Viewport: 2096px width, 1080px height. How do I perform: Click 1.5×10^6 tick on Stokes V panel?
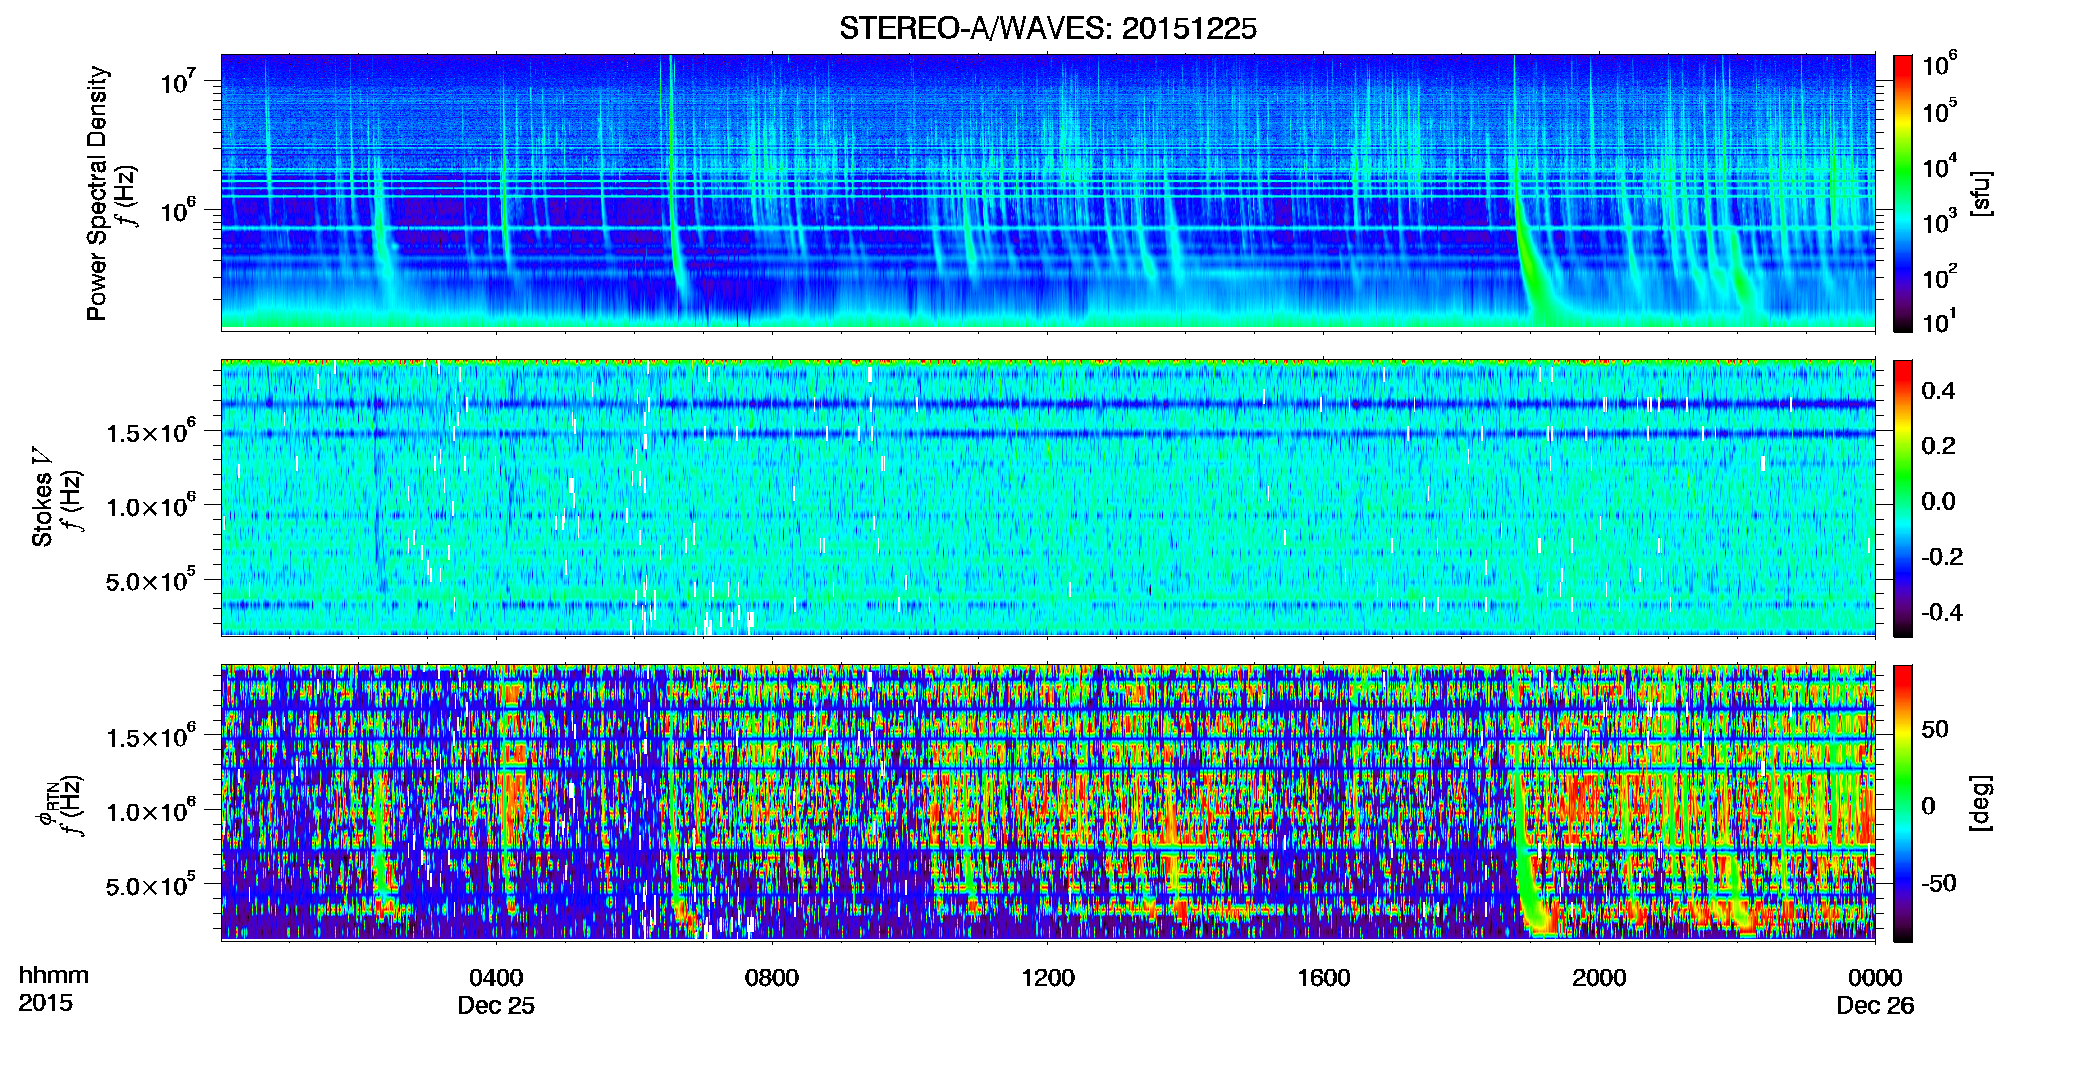tap(150, 432)
